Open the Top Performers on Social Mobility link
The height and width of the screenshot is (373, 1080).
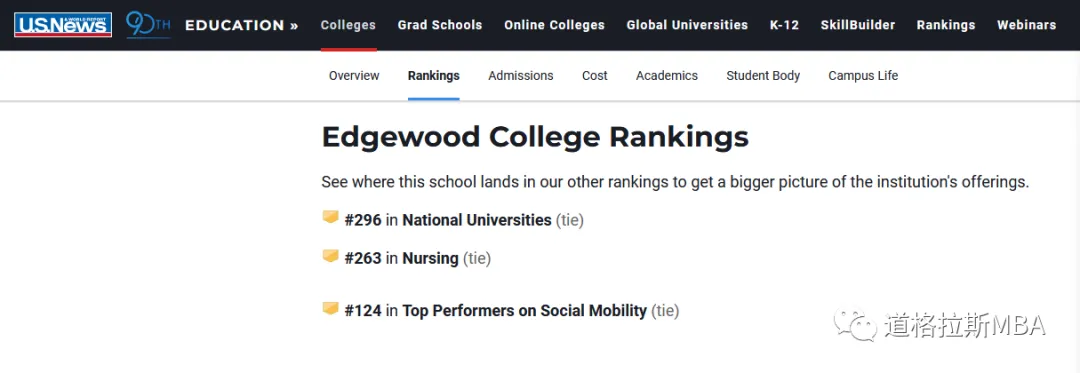pos(525,311)
